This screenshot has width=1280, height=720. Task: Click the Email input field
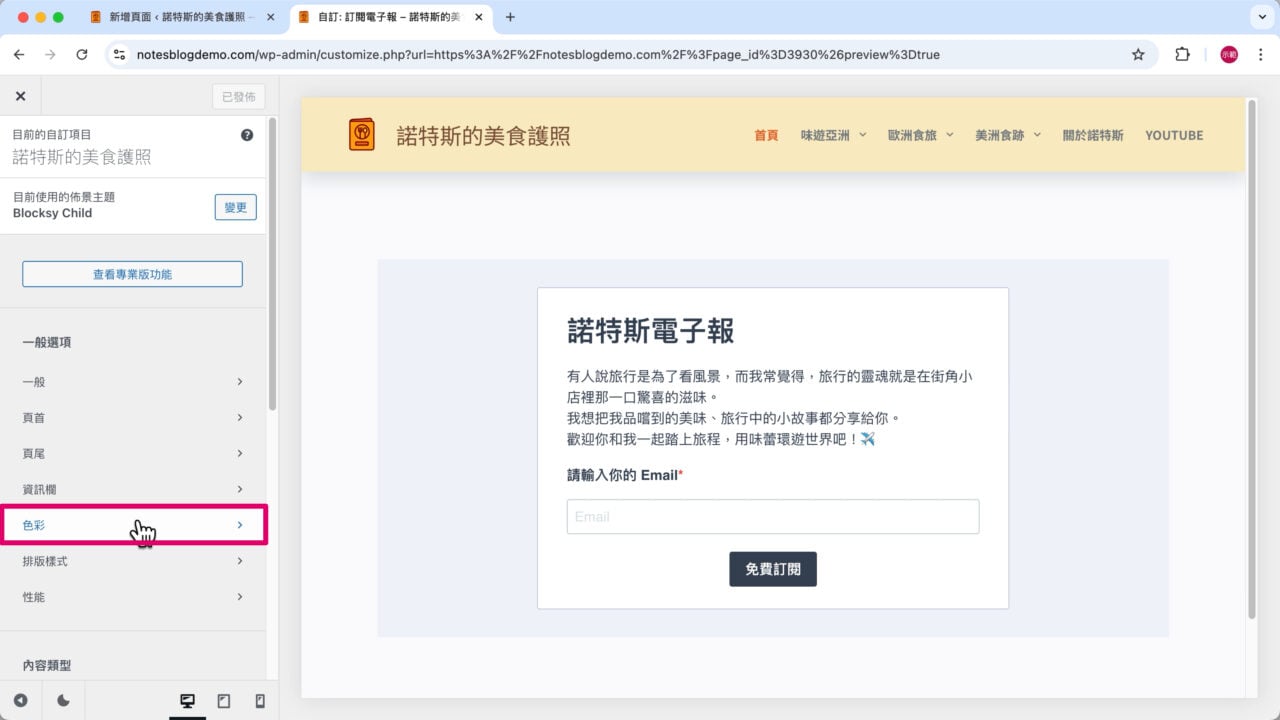pos(772,516)
